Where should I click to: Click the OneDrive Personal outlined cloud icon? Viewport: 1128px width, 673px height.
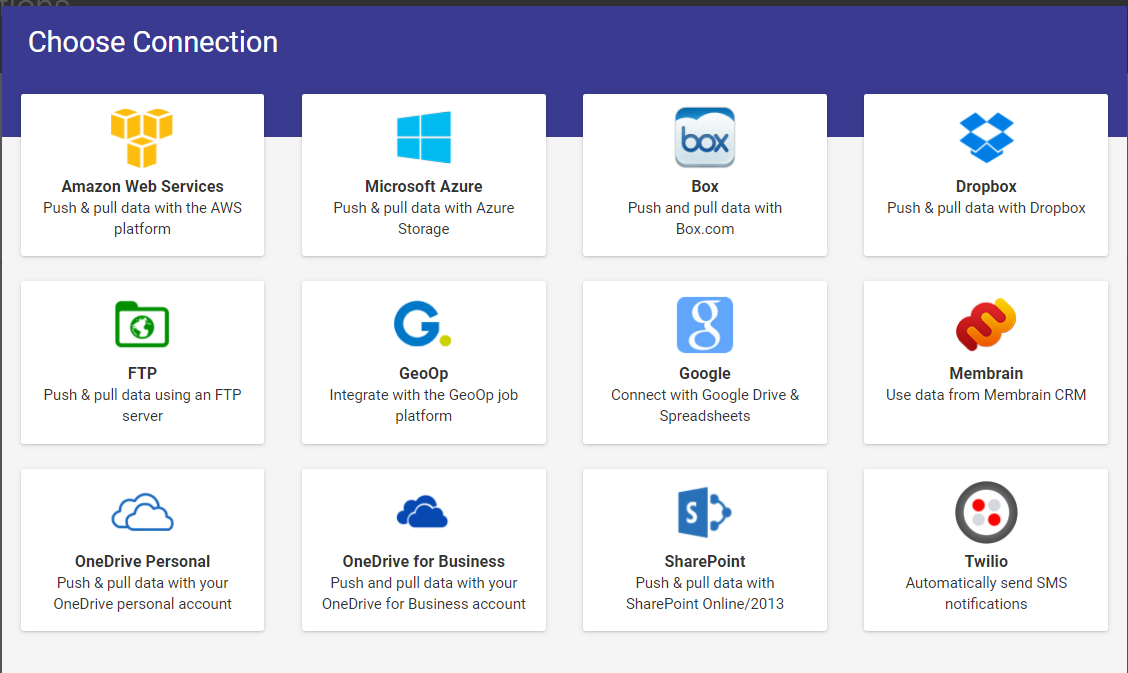tap(142, 512)
